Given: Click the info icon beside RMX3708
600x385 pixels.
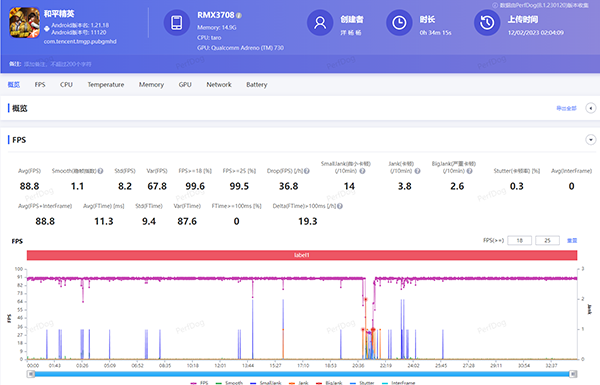Looking at the screenshot, I should click(x=239, y=15).
